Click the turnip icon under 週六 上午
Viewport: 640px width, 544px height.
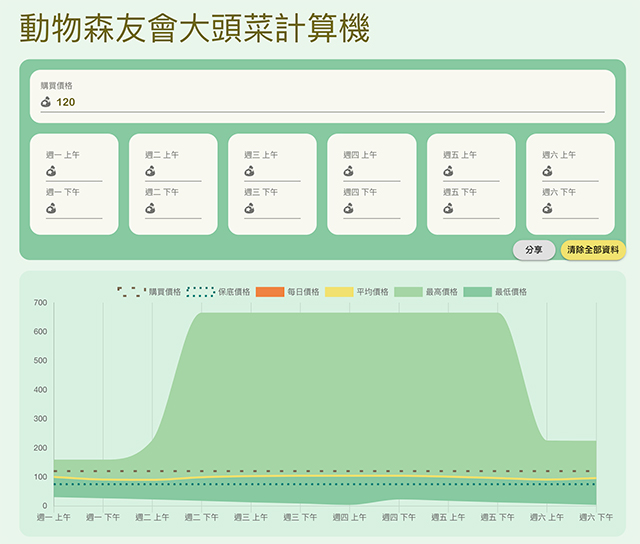[x=547, y=171]
